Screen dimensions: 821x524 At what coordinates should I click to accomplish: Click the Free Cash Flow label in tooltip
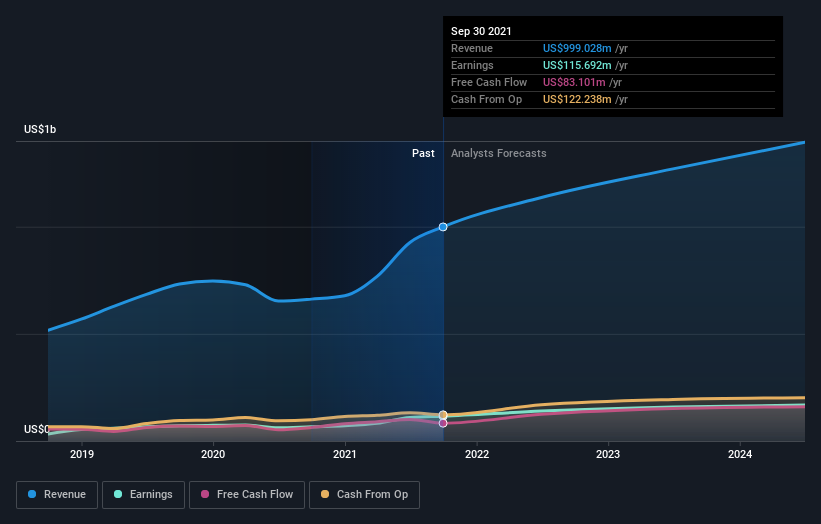coord(489,82)
